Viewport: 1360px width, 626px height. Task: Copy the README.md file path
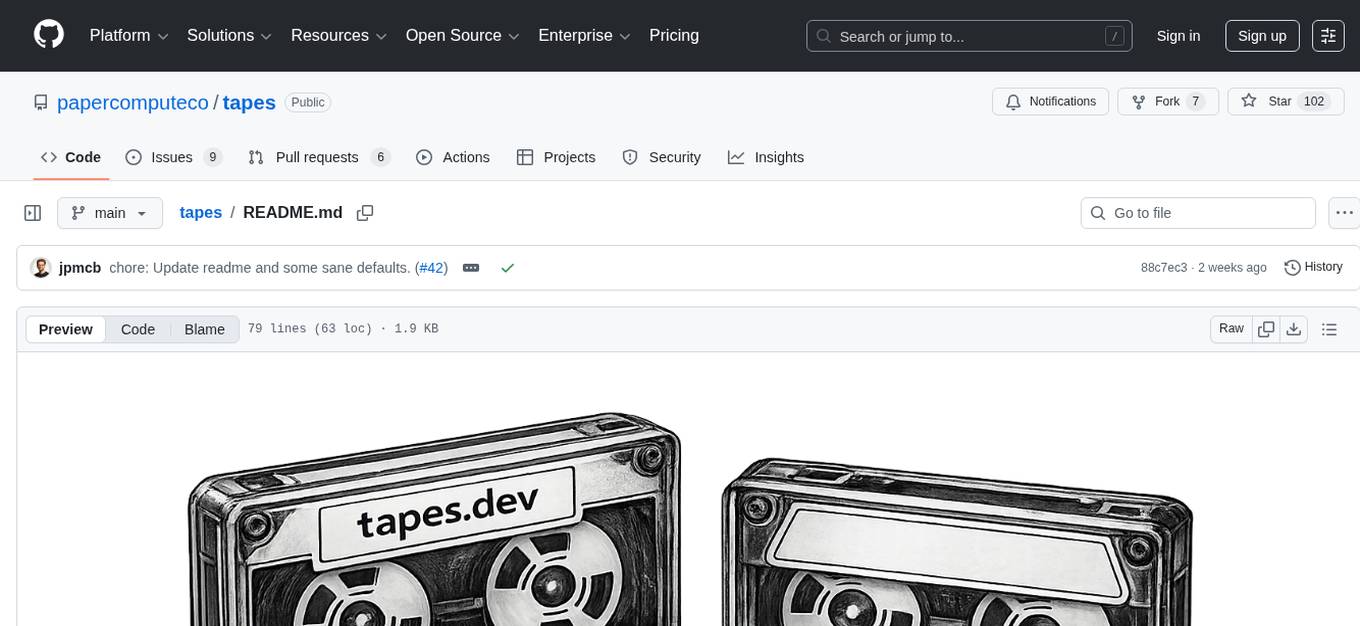(365, 213)
